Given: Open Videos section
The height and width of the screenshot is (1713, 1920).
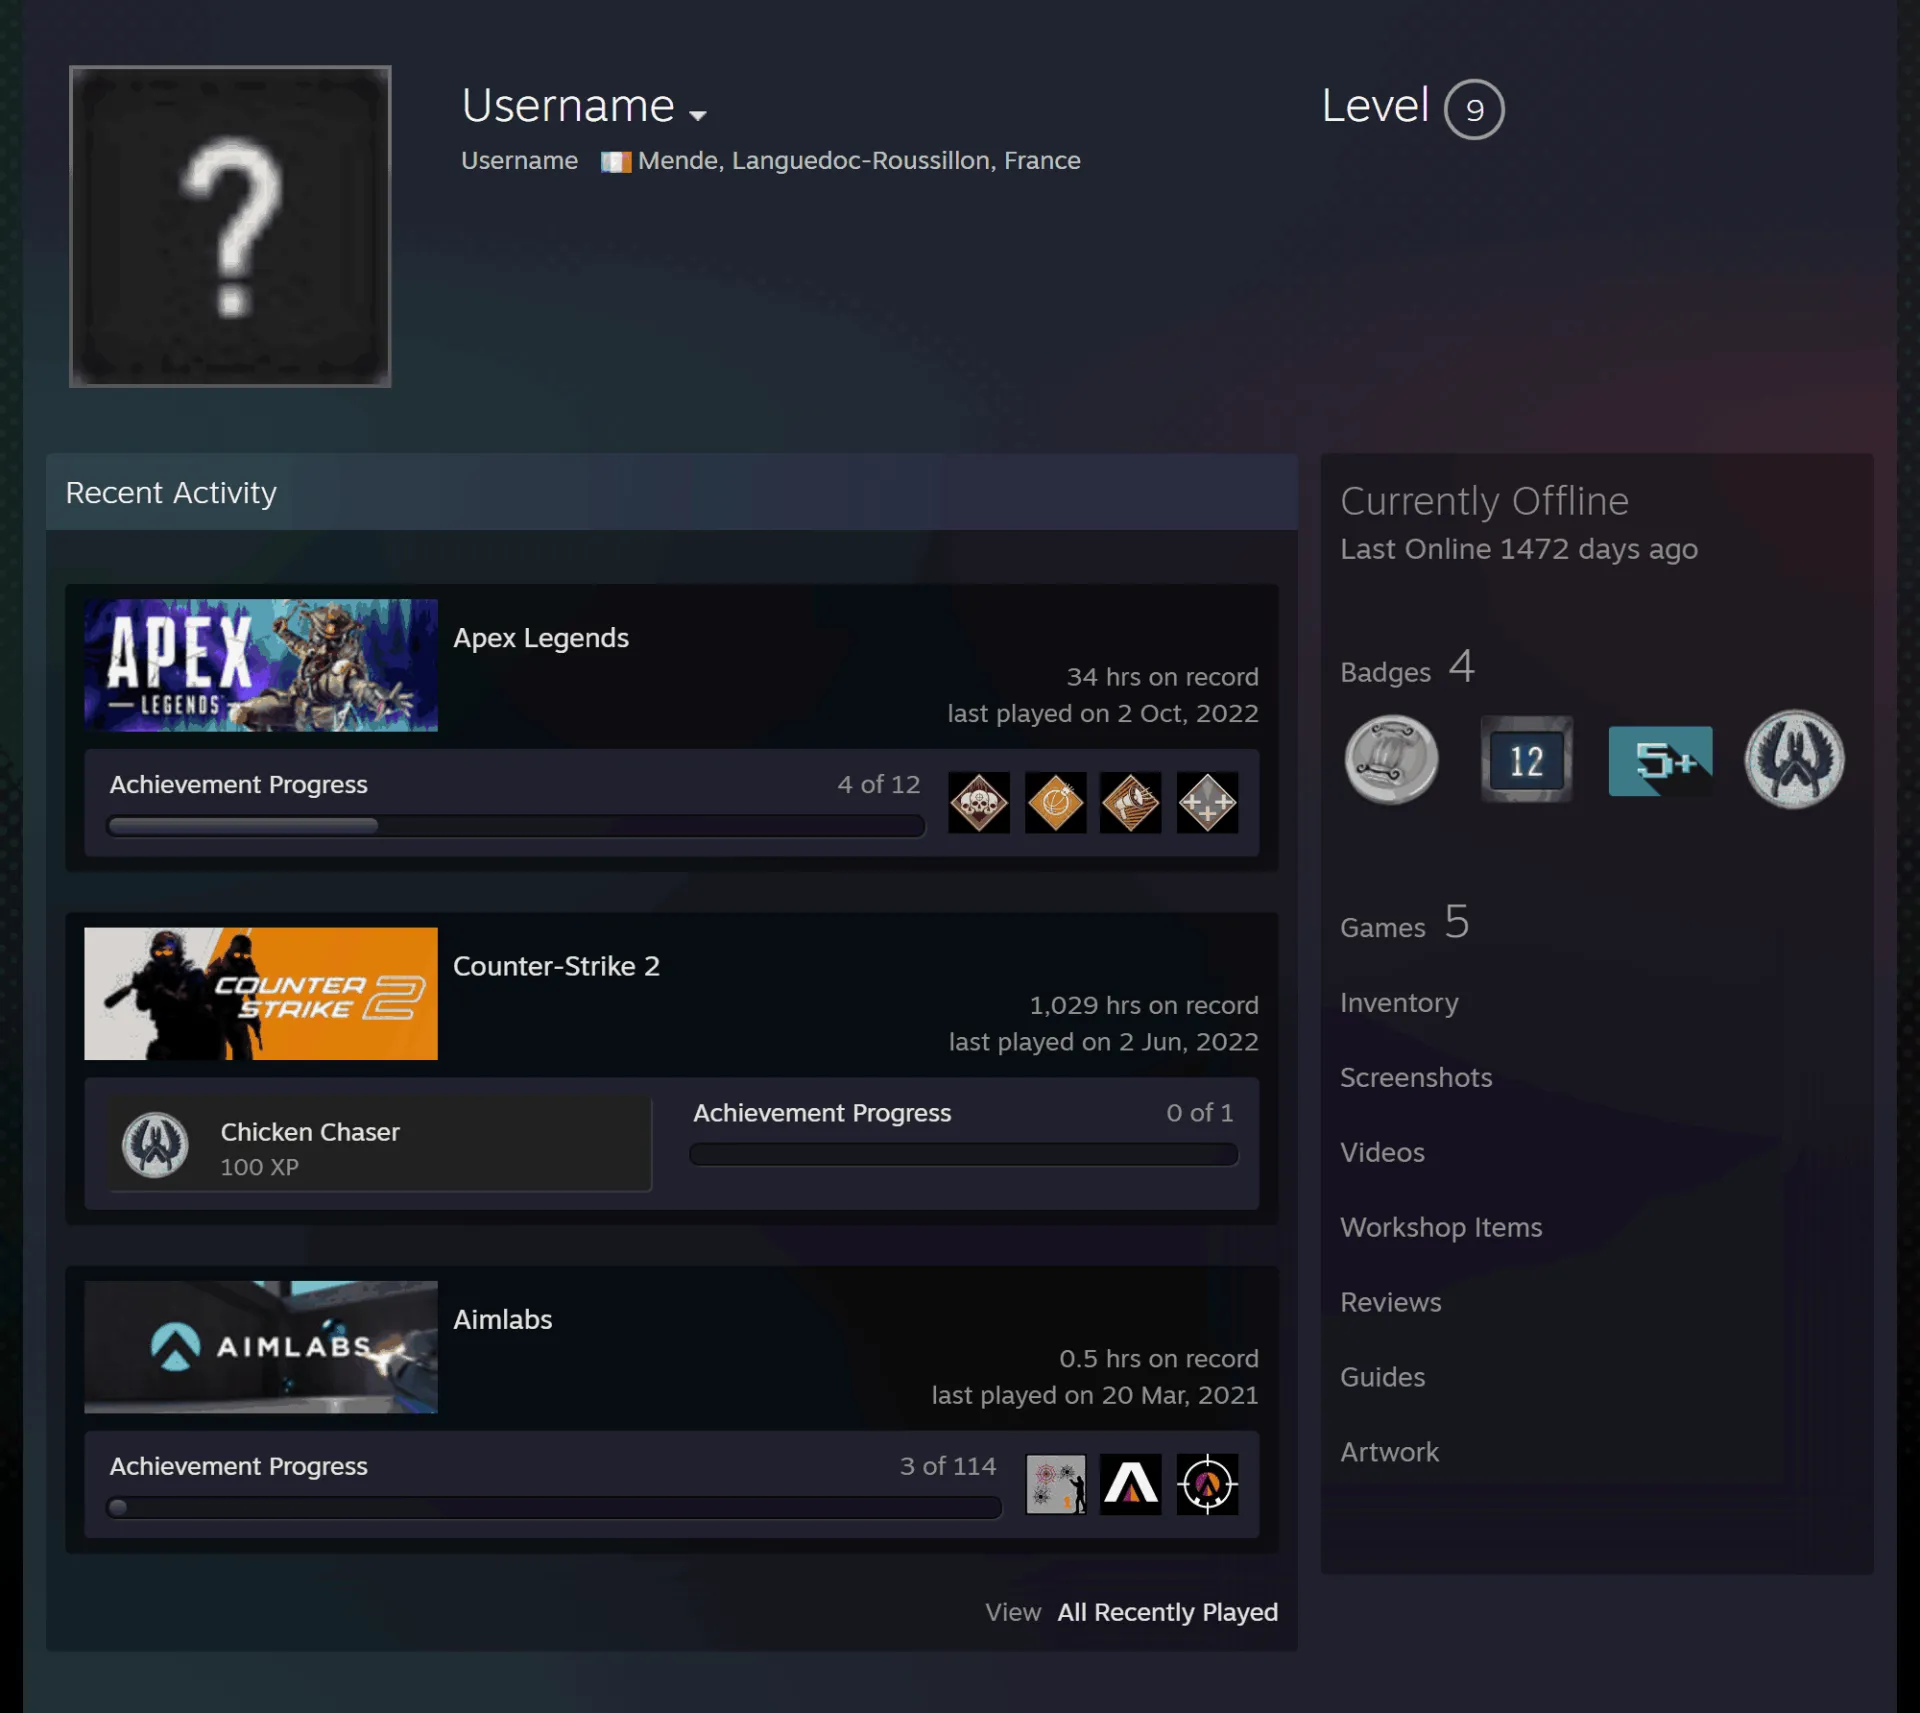Looking at the screenshot, I should (x=1382, y=1152).
